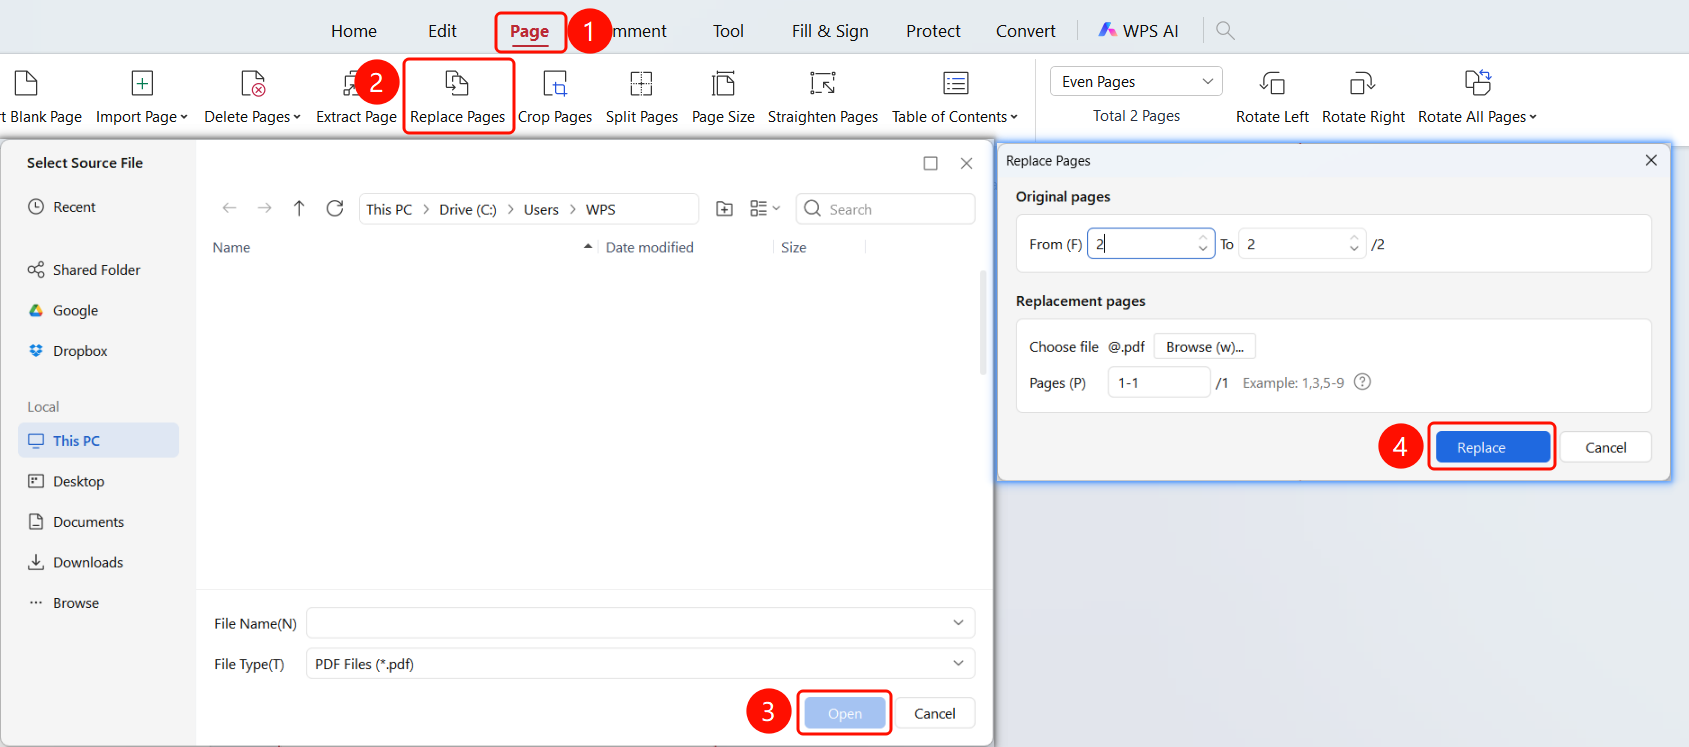Click the Replace button
Viewport: 1689px width, 747px height.
coord(1492,447)
